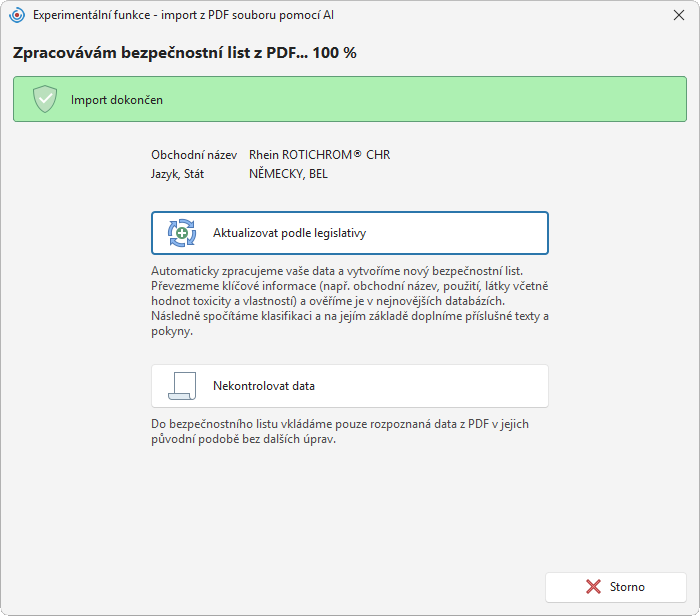Cancel the import with Storno
The width and height of the screenshot is (700, 616).
tap(616, 587)
